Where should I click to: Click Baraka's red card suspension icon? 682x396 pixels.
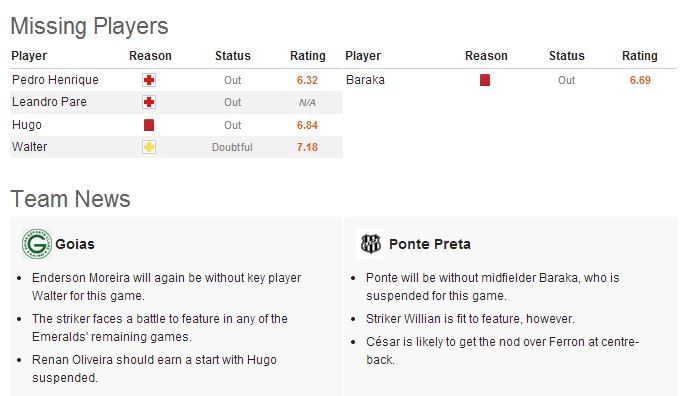click(485, 80)
